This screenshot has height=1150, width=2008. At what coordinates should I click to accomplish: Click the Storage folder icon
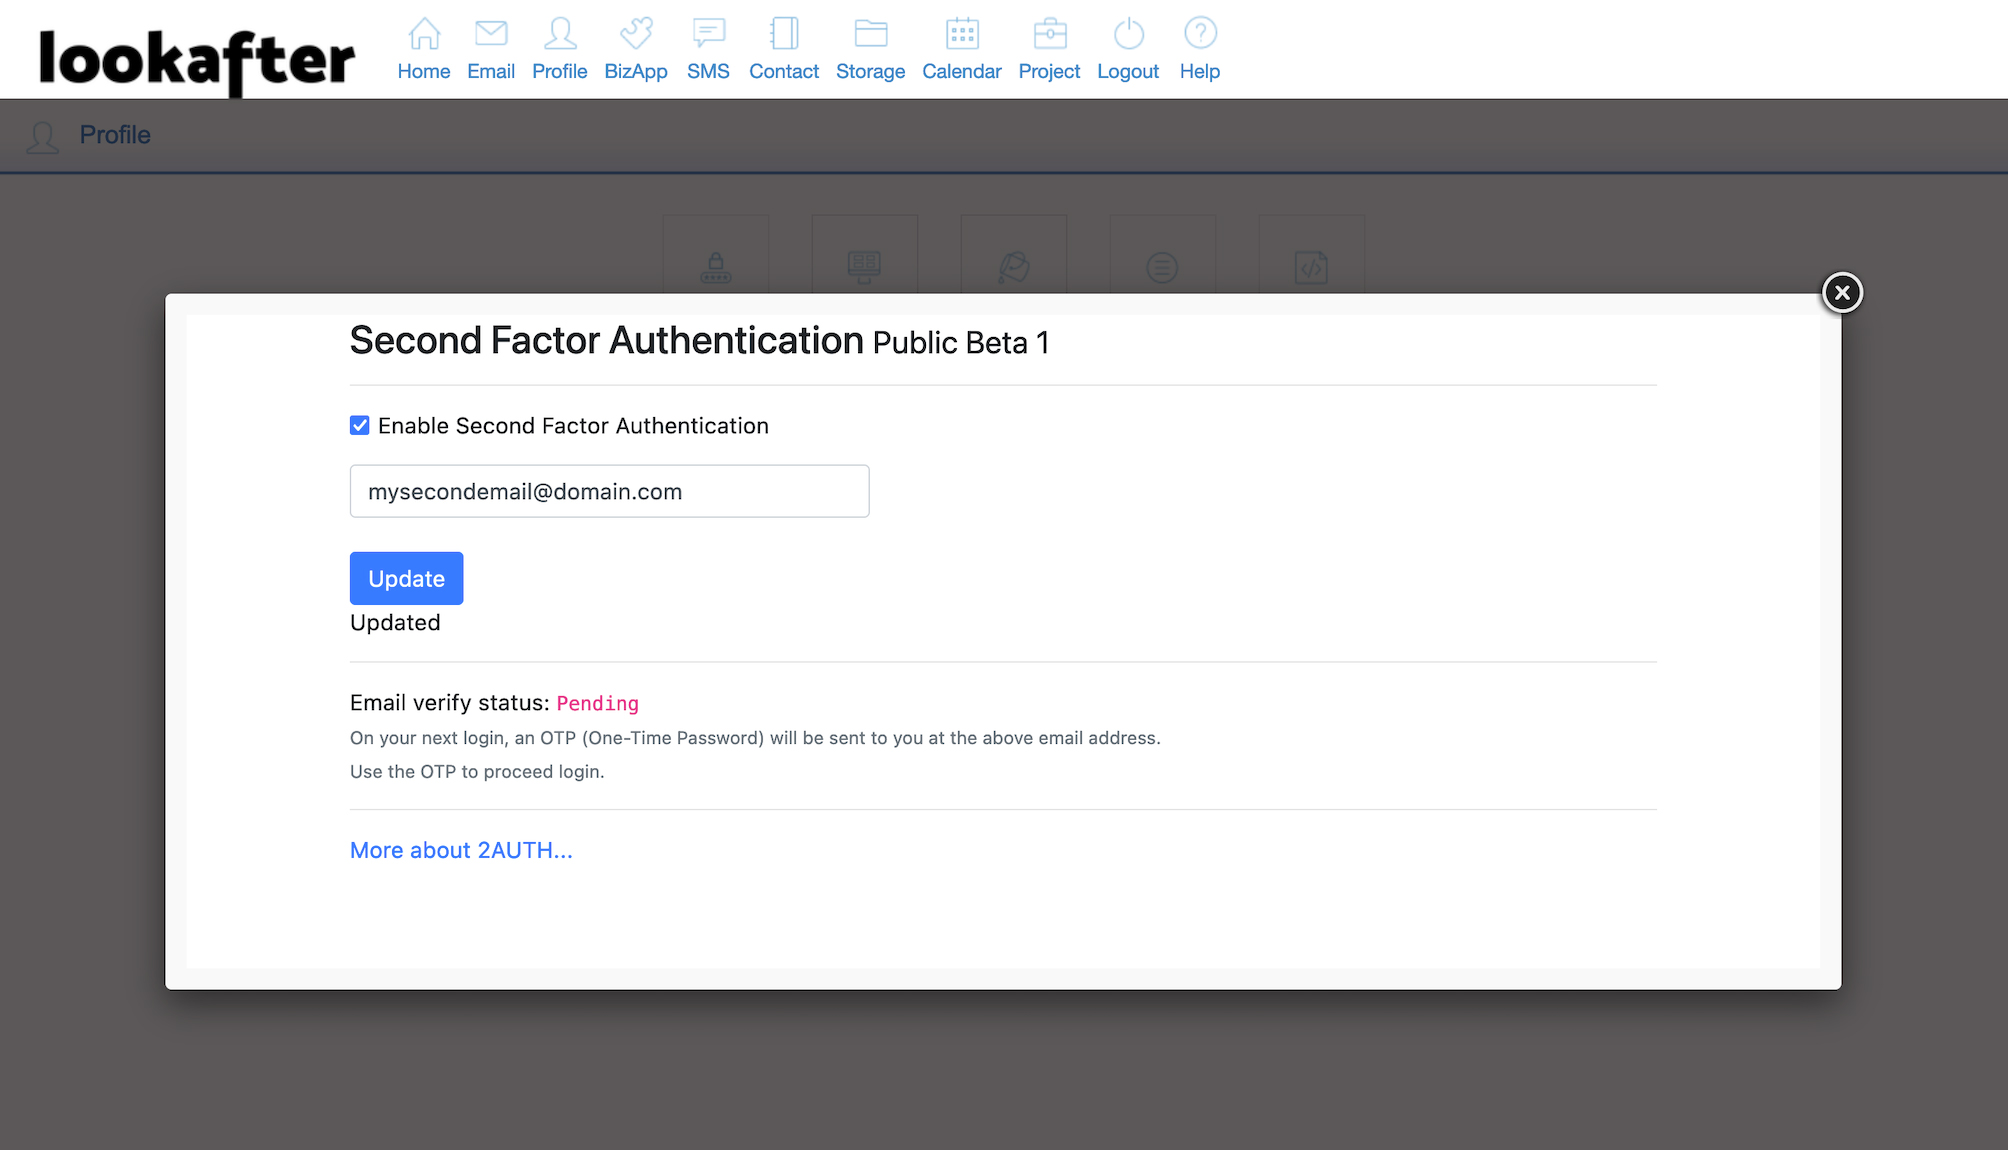pyautogui.click(x=871, y=34)
